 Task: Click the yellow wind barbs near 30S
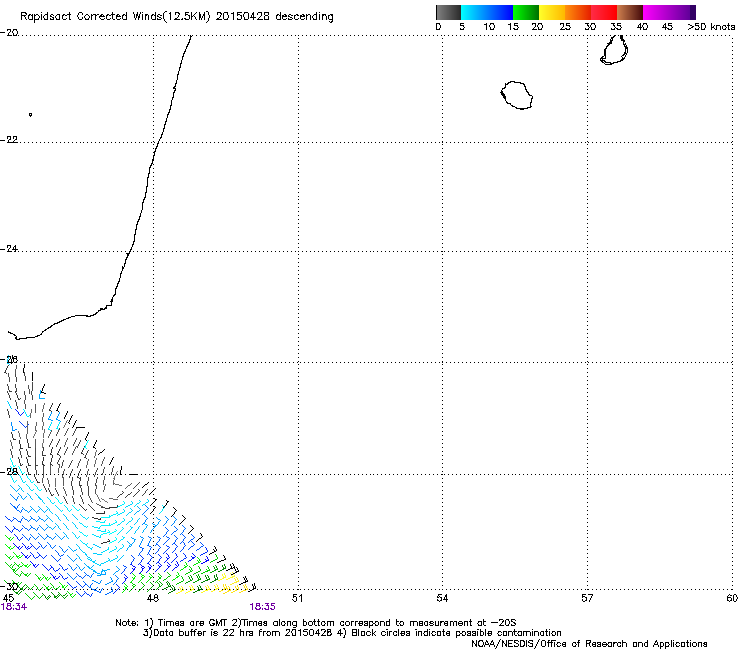[x=213, y=584]
